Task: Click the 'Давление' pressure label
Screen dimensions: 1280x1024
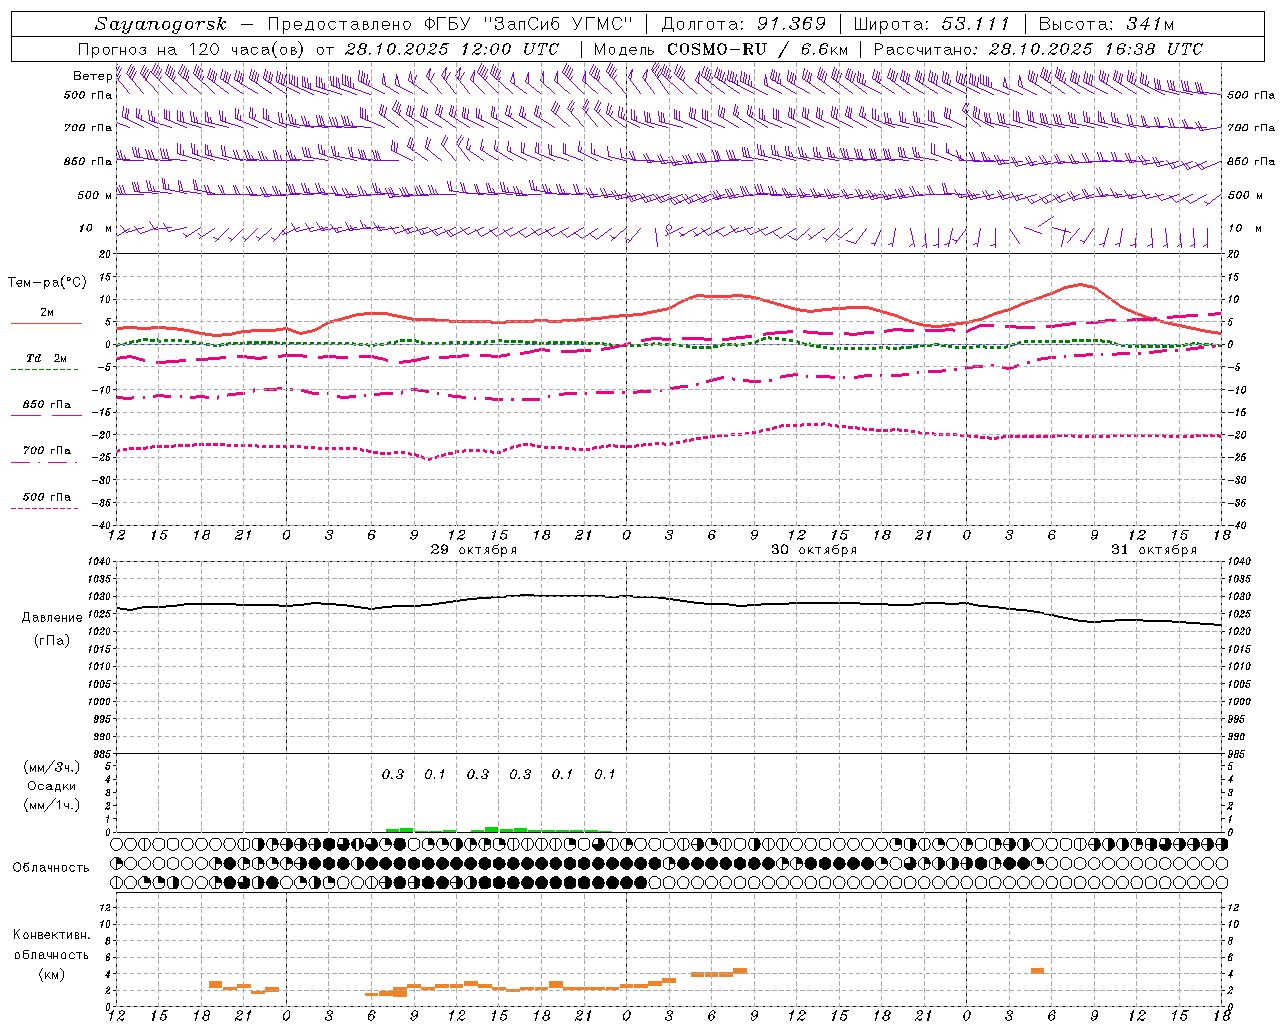Action: click(x=52, y=618)
